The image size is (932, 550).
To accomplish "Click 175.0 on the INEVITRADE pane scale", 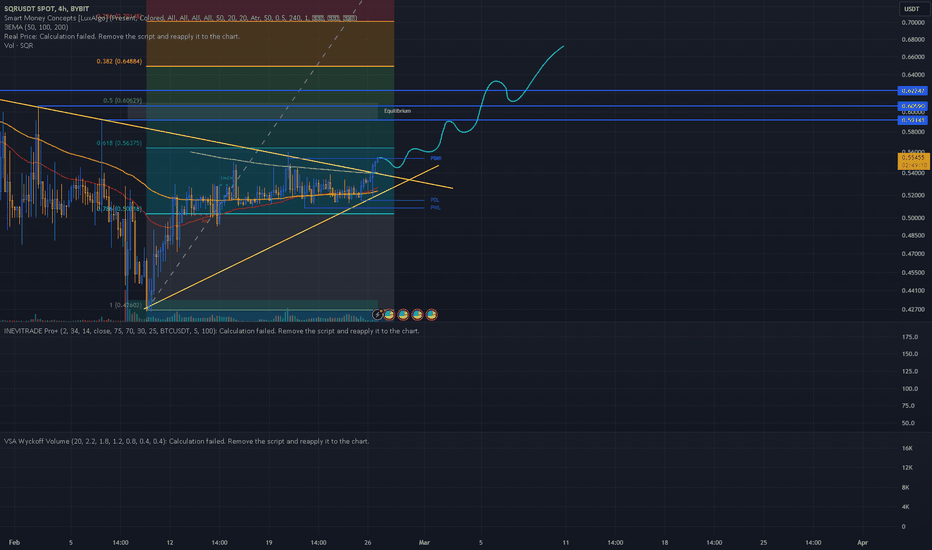I will (x=909, y=337).
